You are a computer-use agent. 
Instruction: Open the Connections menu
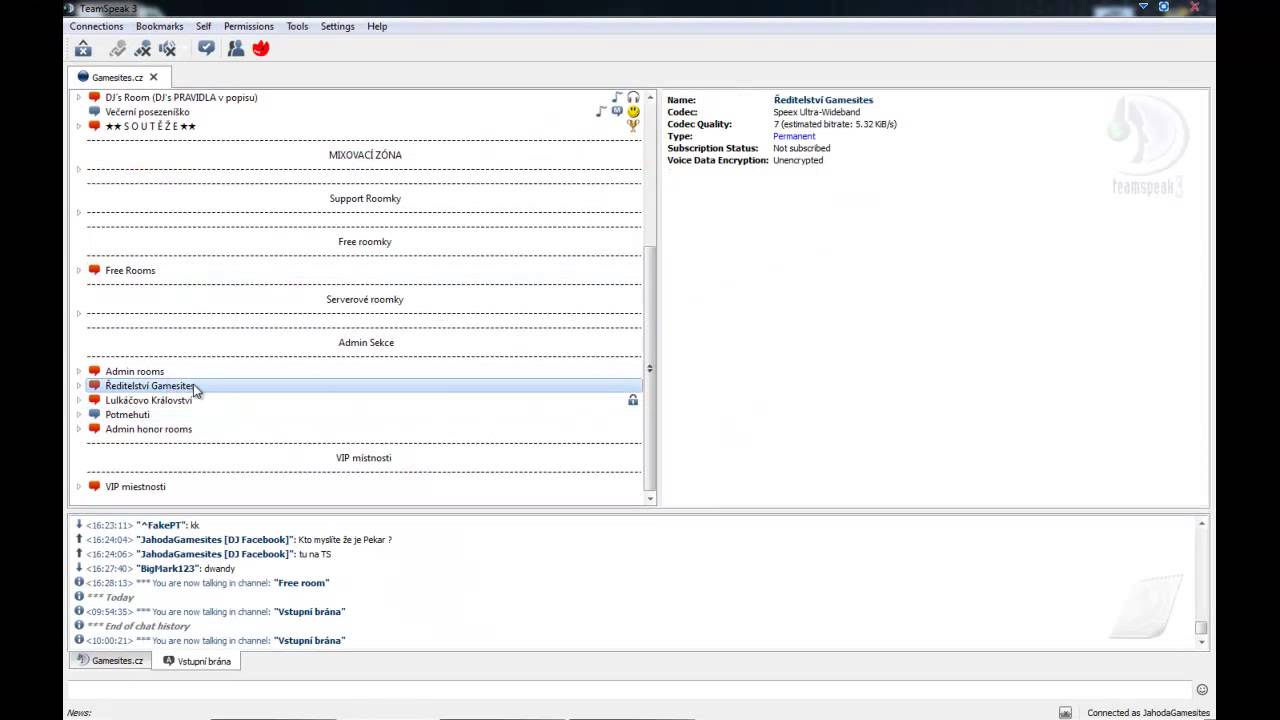(96, 26)
